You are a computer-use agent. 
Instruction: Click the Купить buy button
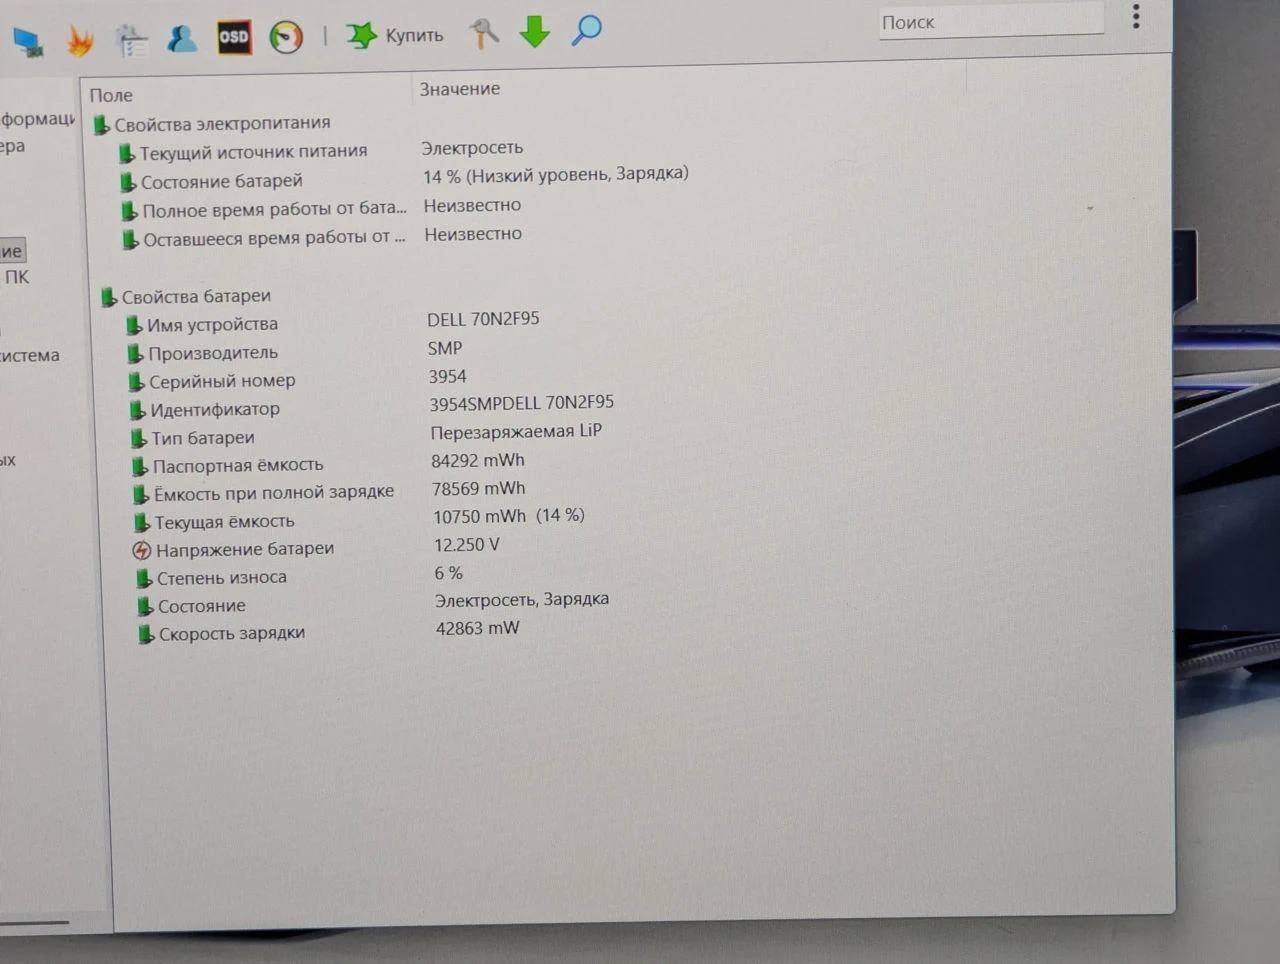(x=395, y=36)
